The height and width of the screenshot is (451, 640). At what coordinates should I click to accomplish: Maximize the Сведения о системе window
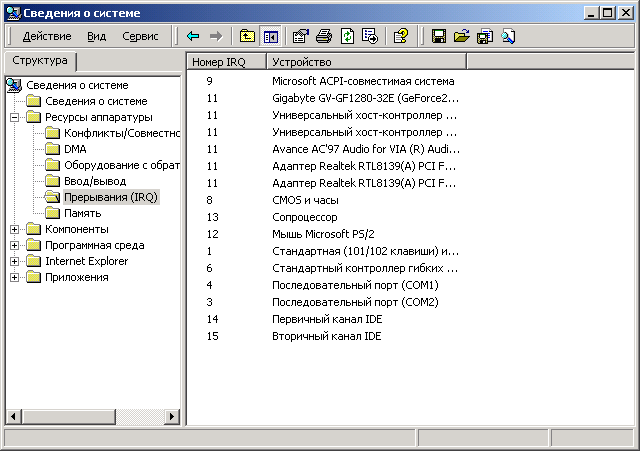[x=607, y=13]
